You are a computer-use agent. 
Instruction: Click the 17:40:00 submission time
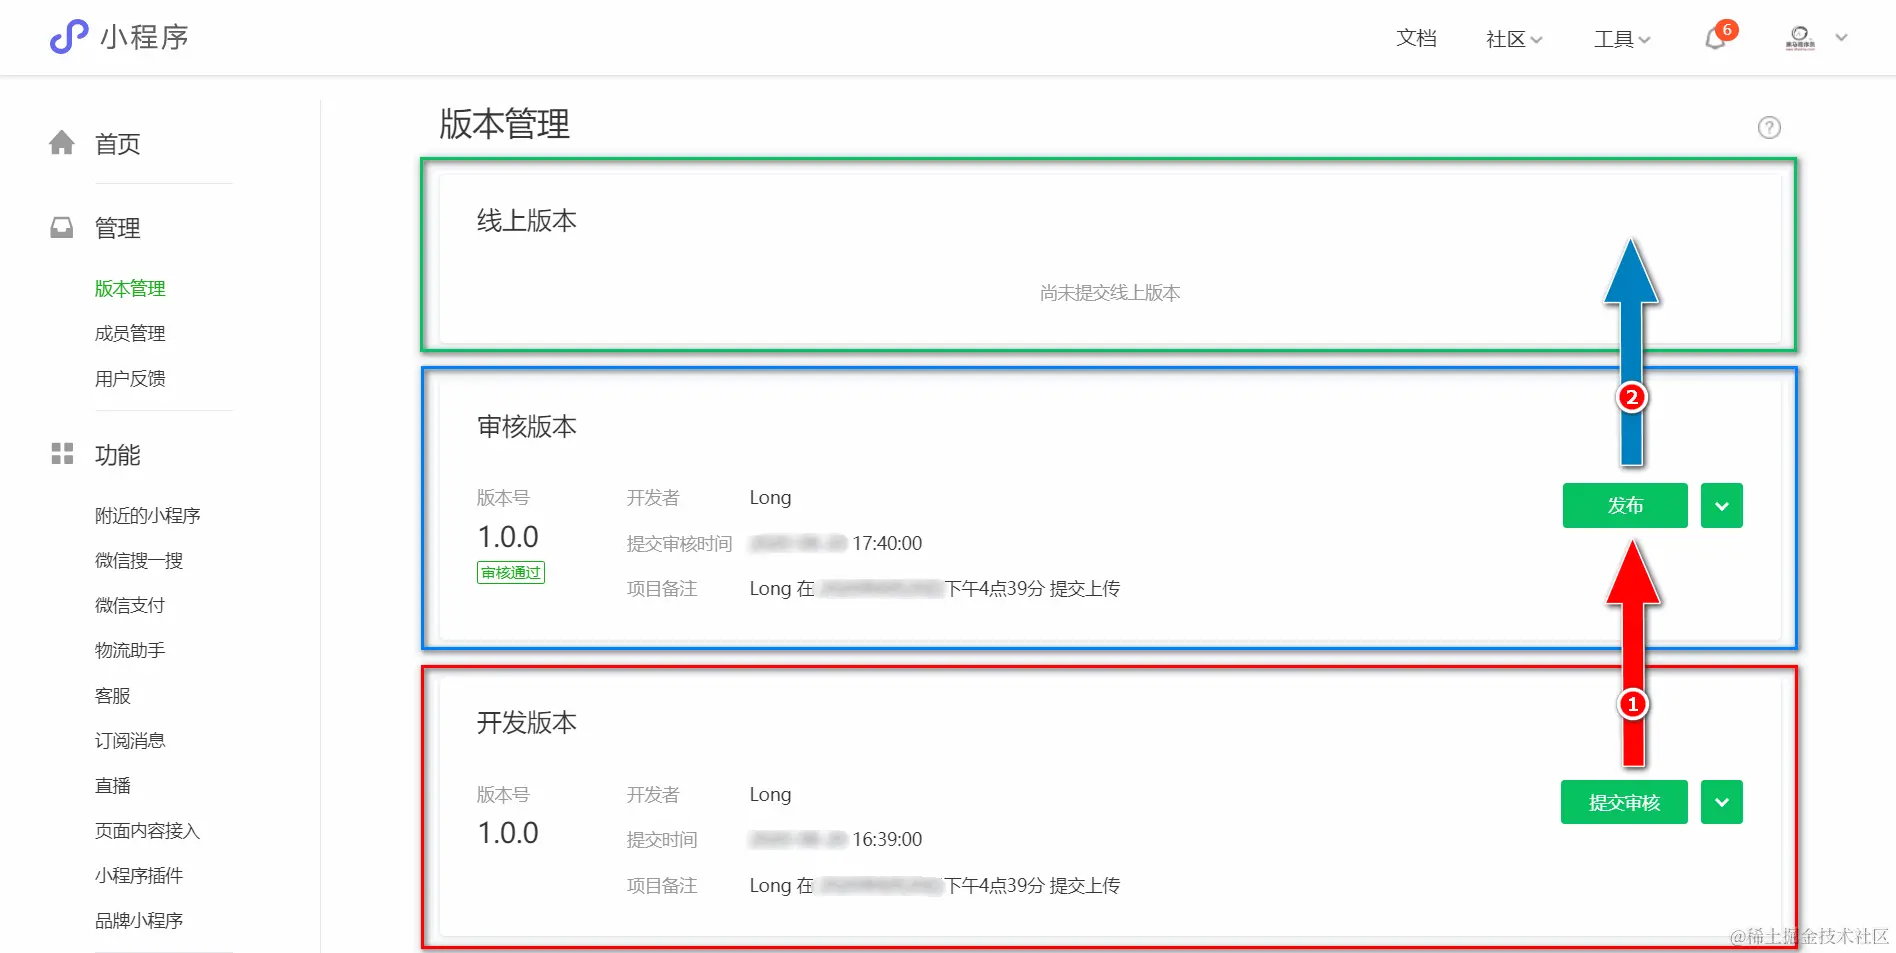[x=887, y=543]
